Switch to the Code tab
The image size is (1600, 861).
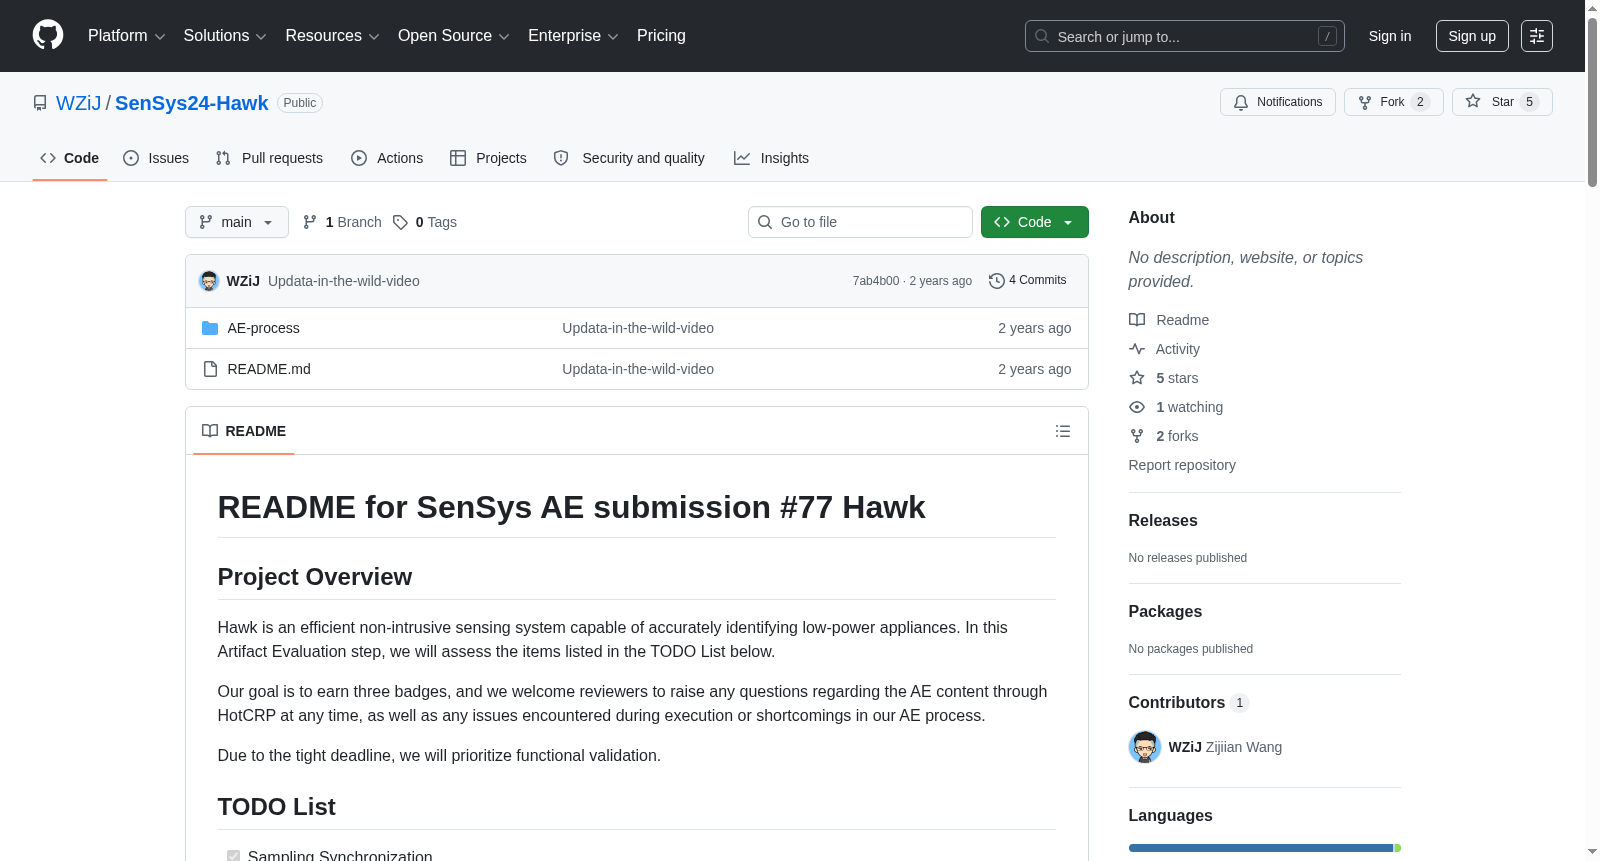click(x=69, y=158)
